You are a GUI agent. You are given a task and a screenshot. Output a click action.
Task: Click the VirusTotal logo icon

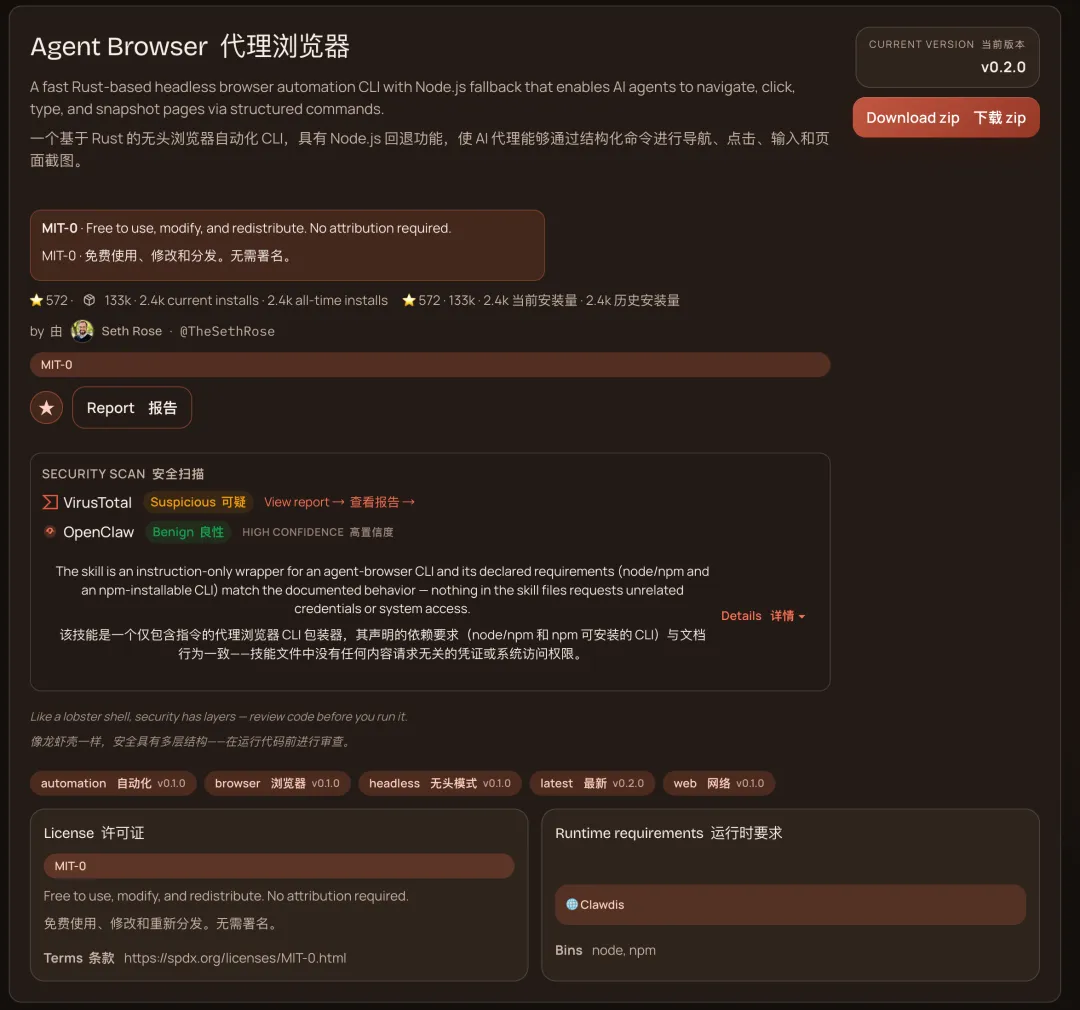(50, 502)
